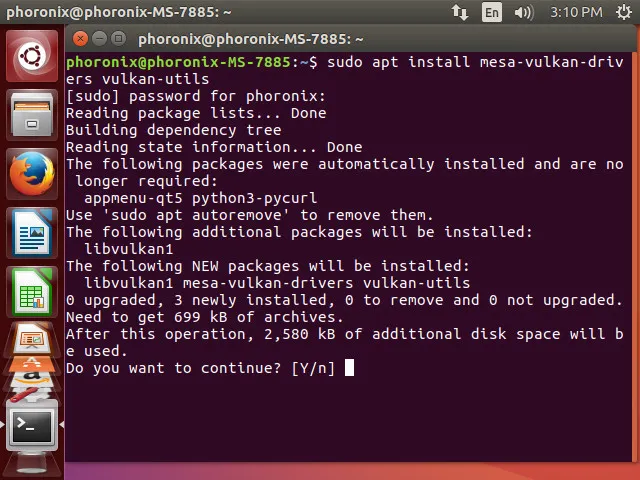This screenshot has height=480, width=640.
Task: Open the Amazon launcher icon
Action: point(32,379)
